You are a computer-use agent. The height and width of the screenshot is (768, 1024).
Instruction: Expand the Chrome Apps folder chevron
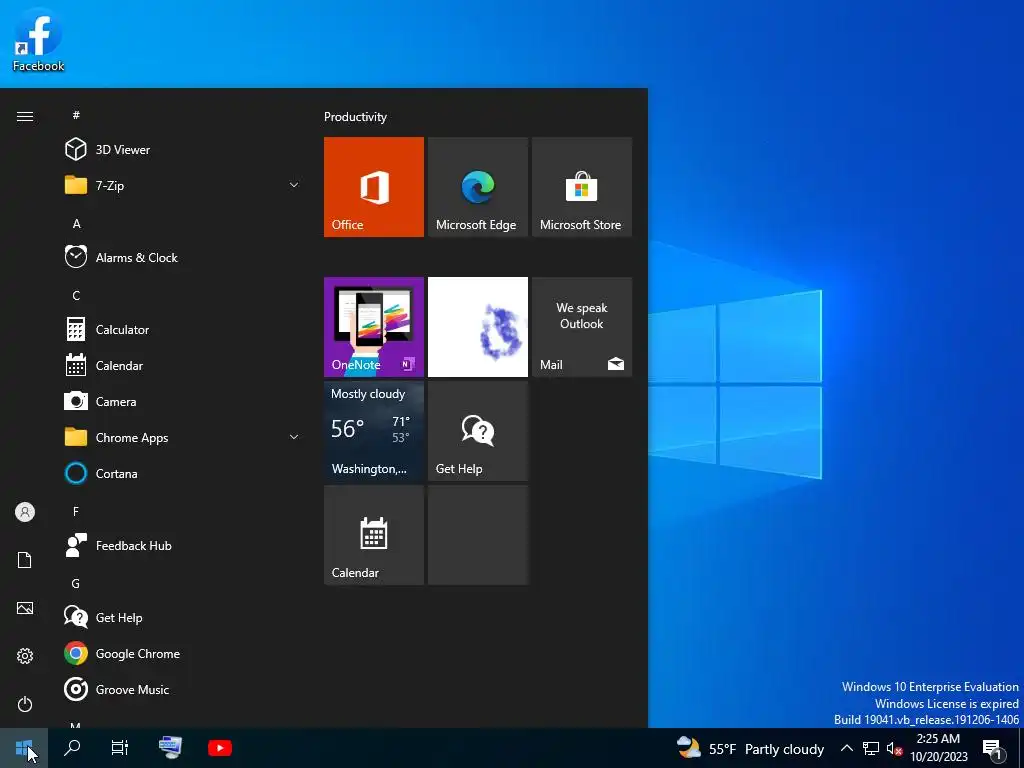click(x=294, y=437)
